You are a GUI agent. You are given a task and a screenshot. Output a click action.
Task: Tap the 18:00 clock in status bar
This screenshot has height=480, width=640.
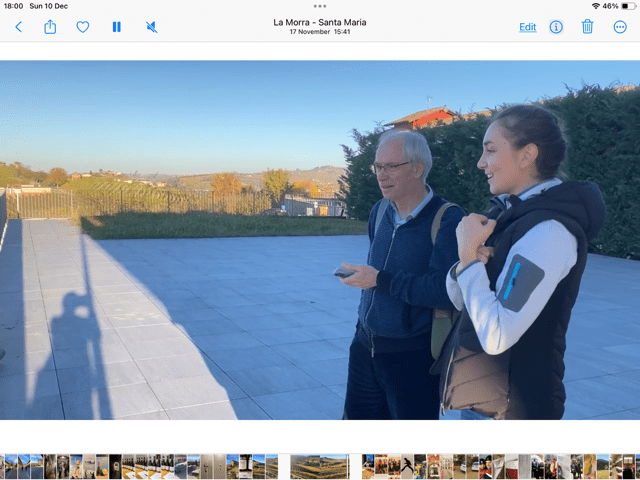pos(12,6)
